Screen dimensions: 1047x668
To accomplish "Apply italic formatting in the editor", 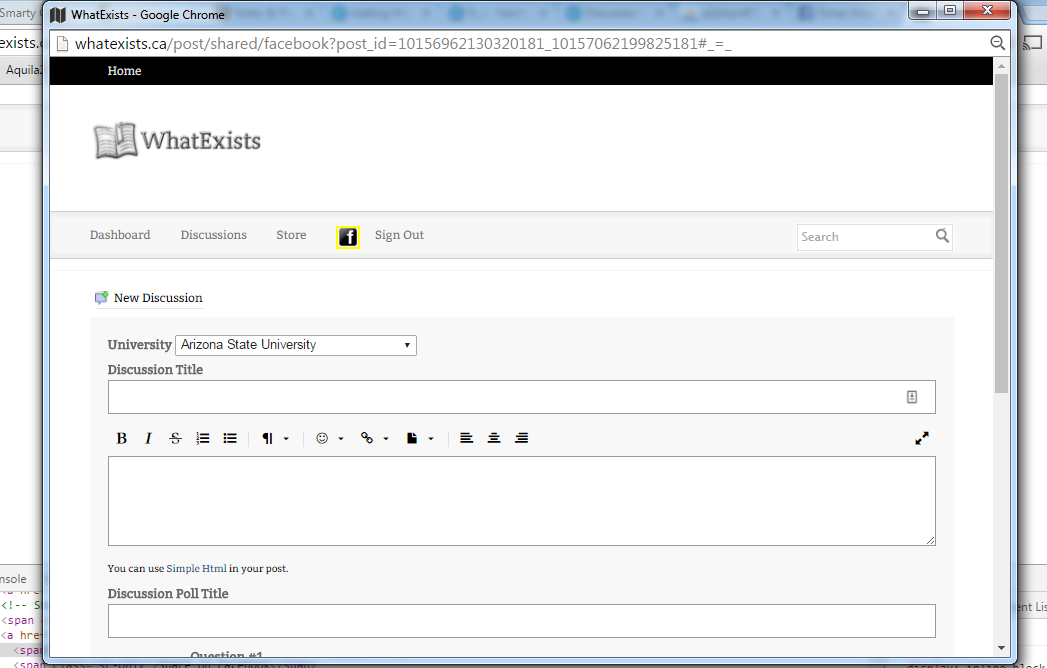I will [x=148, y=438].
